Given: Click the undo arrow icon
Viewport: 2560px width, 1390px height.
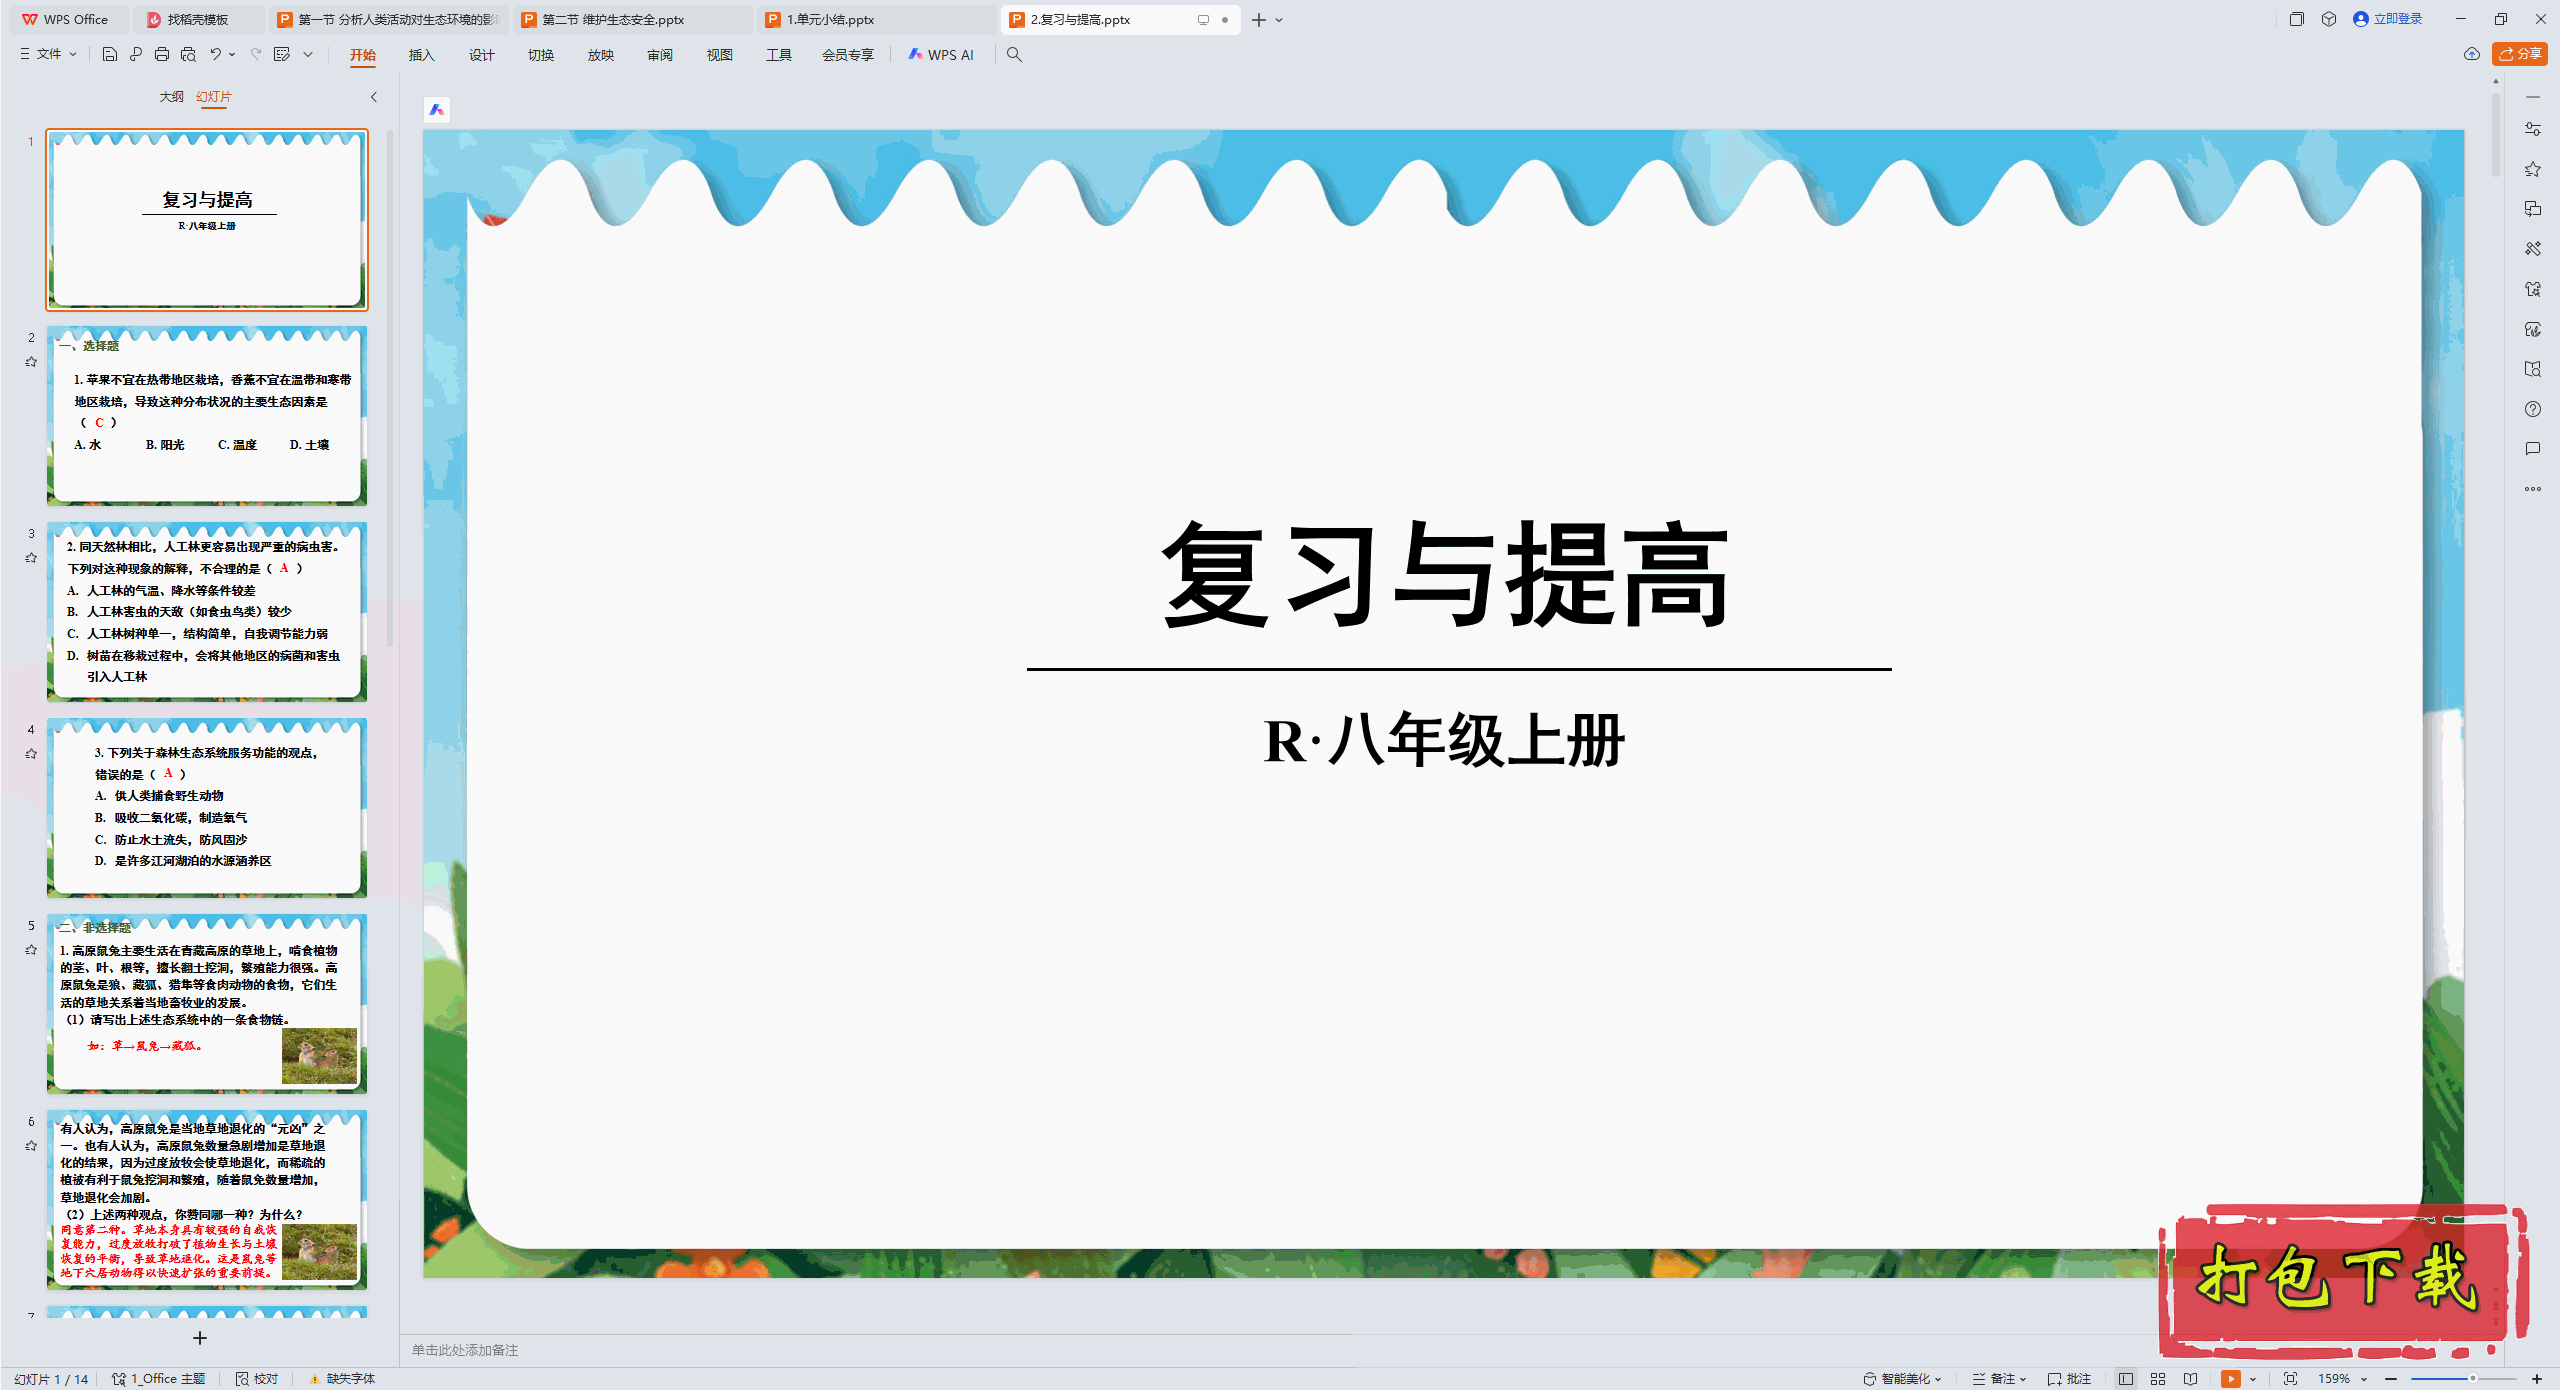Looking at the screenshot, I should (215, 54).
